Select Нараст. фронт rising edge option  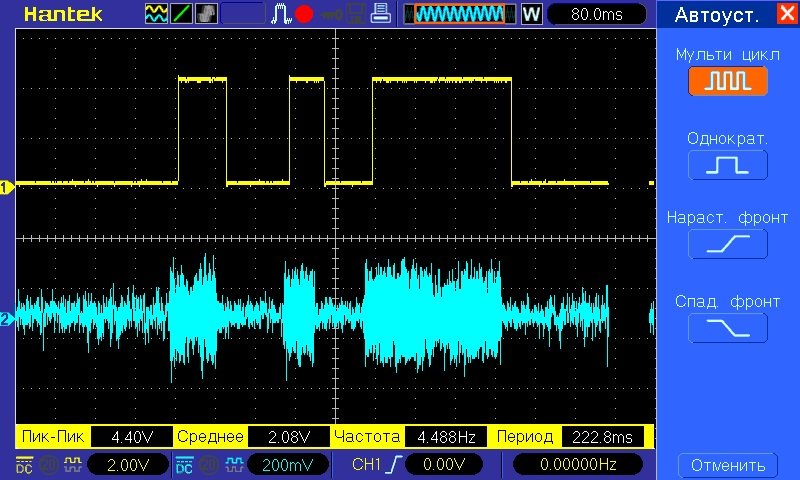coord(727,244)
